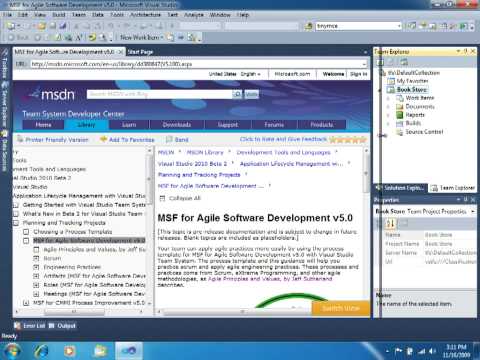Click the Save All toolbar icon

tap(62, 26)
